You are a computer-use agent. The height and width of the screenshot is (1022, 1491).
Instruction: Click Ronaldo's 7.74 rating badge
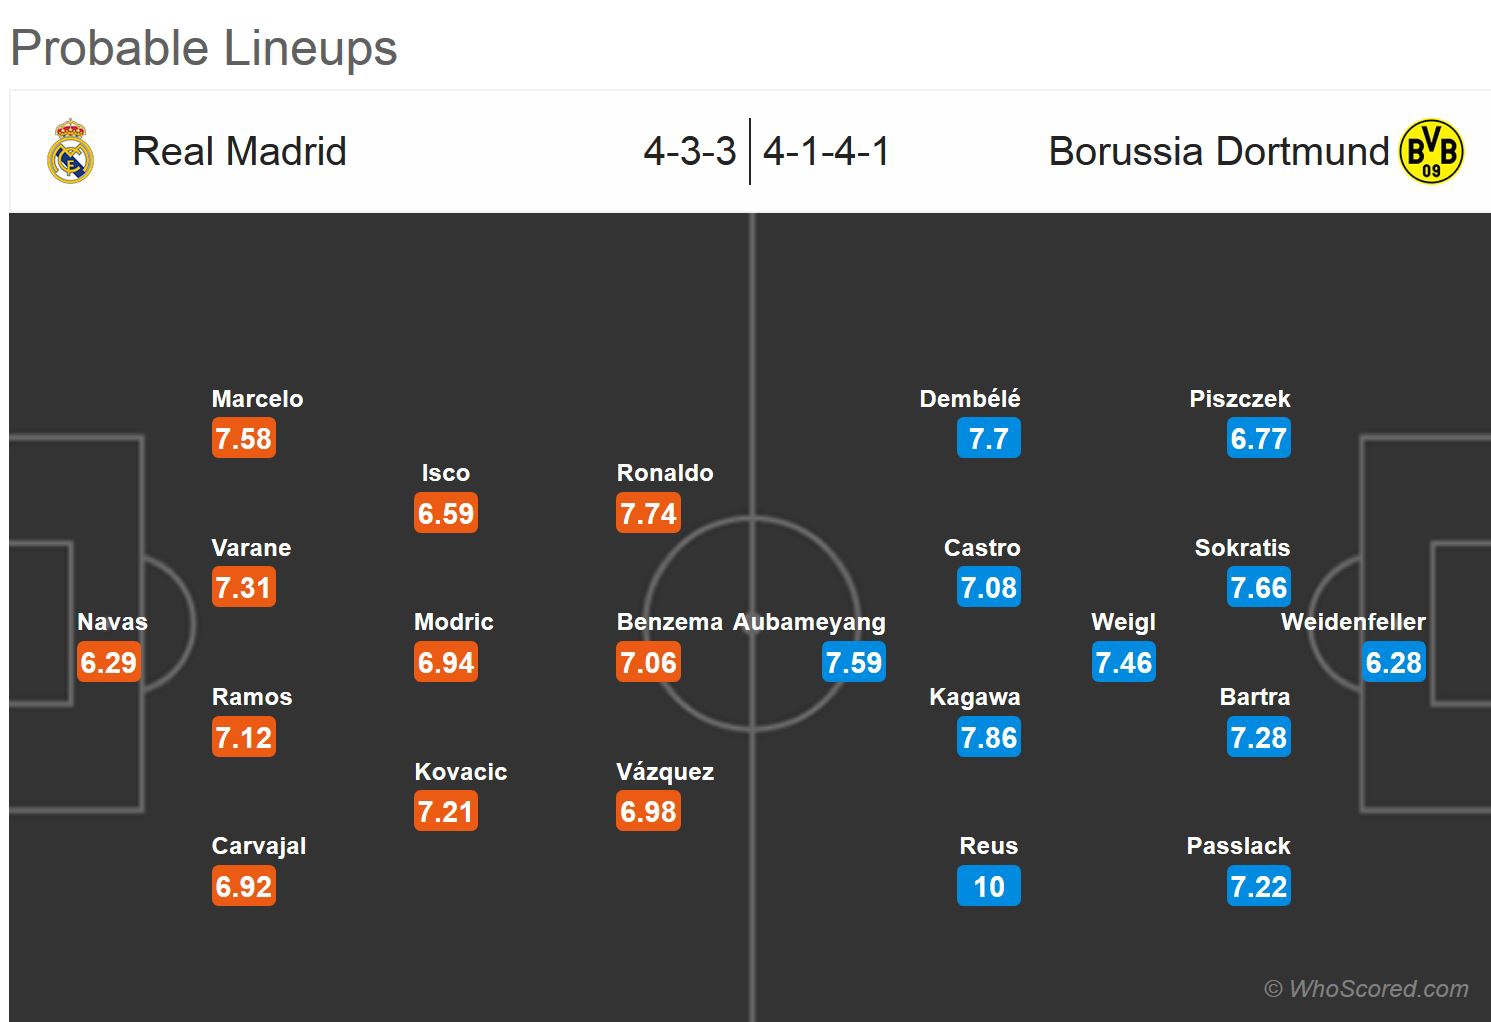648,513
